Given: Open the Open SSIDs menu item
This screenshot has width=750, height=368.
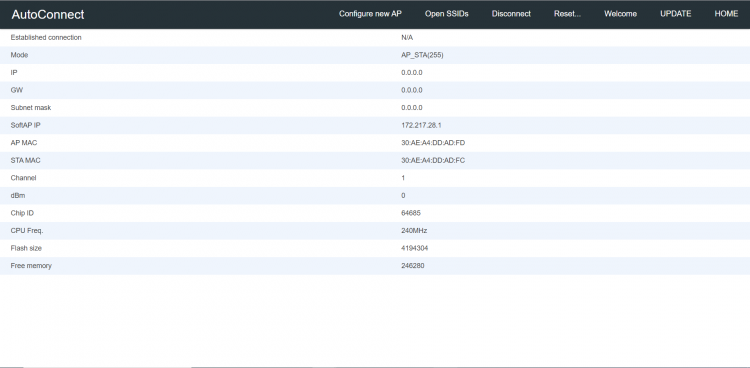Looking at the screenshot, I should click(446, 14).
